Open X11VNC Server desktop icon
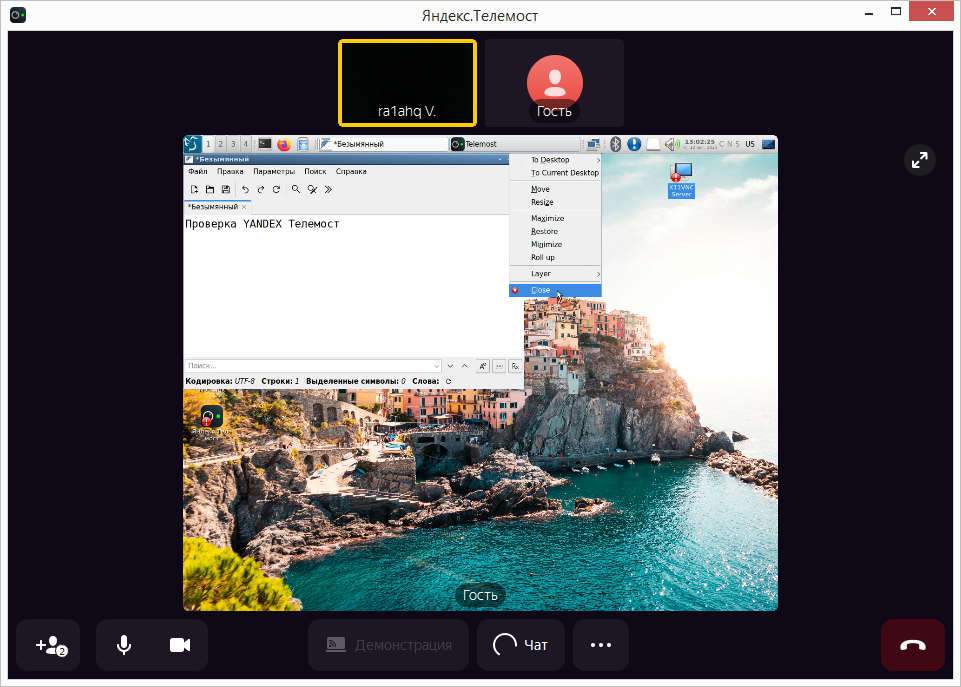 (x=681, y=180)
